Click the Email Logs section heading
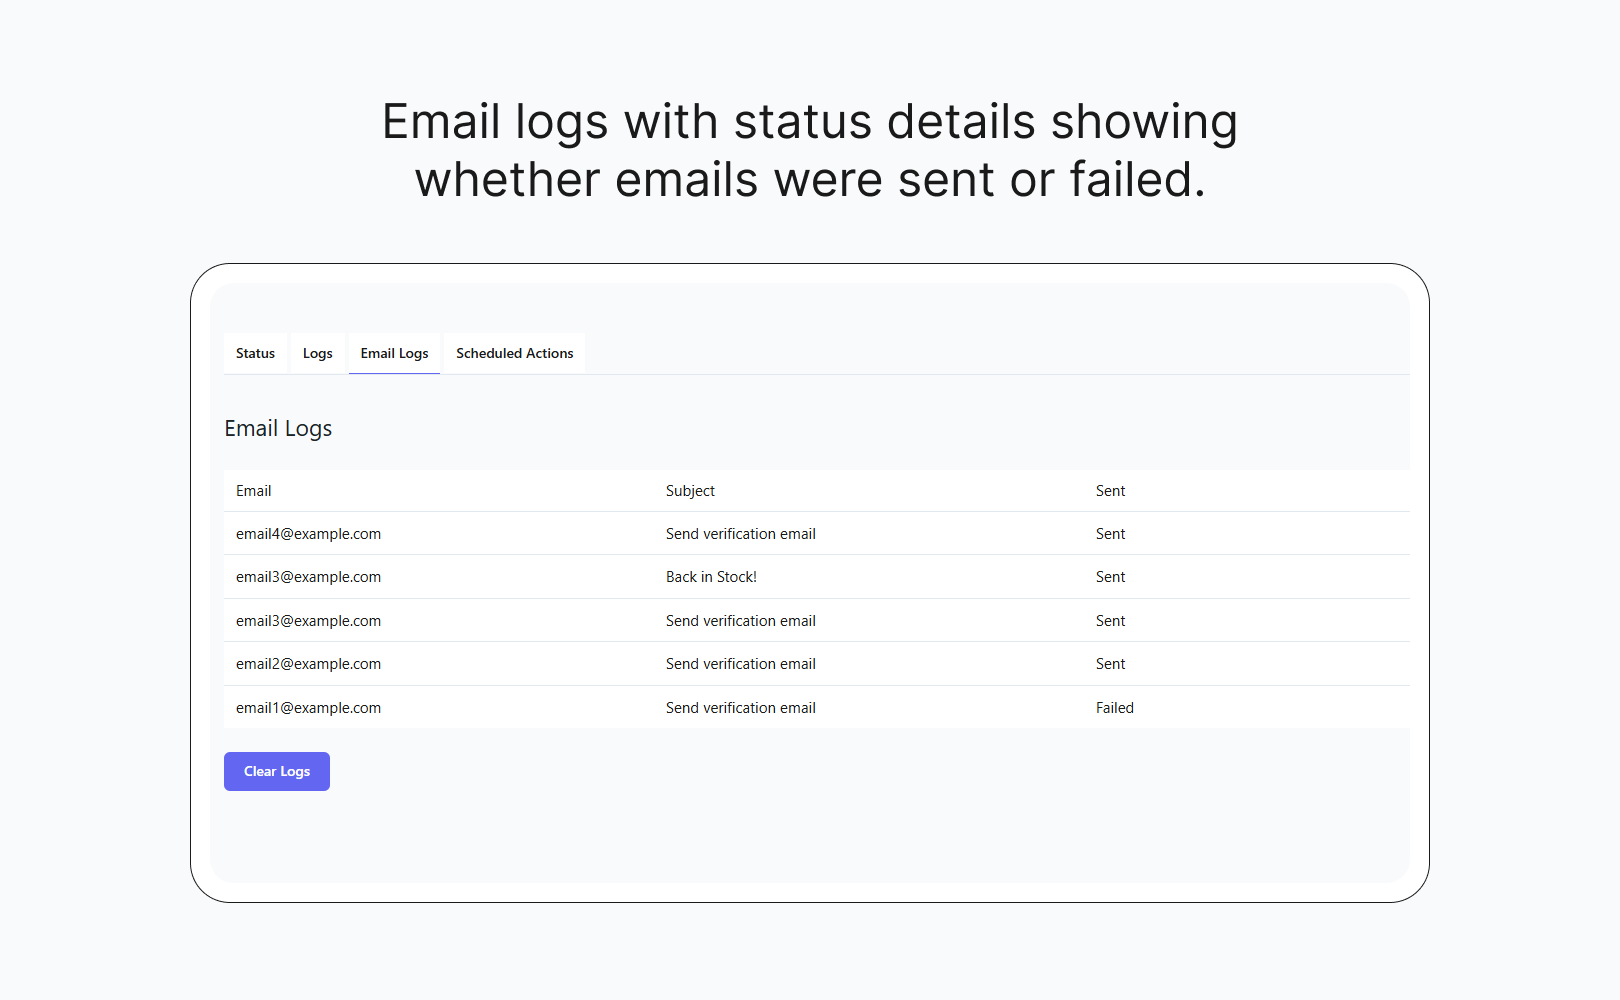The width and height of the screenshot is (1620, 1000). 278,429
